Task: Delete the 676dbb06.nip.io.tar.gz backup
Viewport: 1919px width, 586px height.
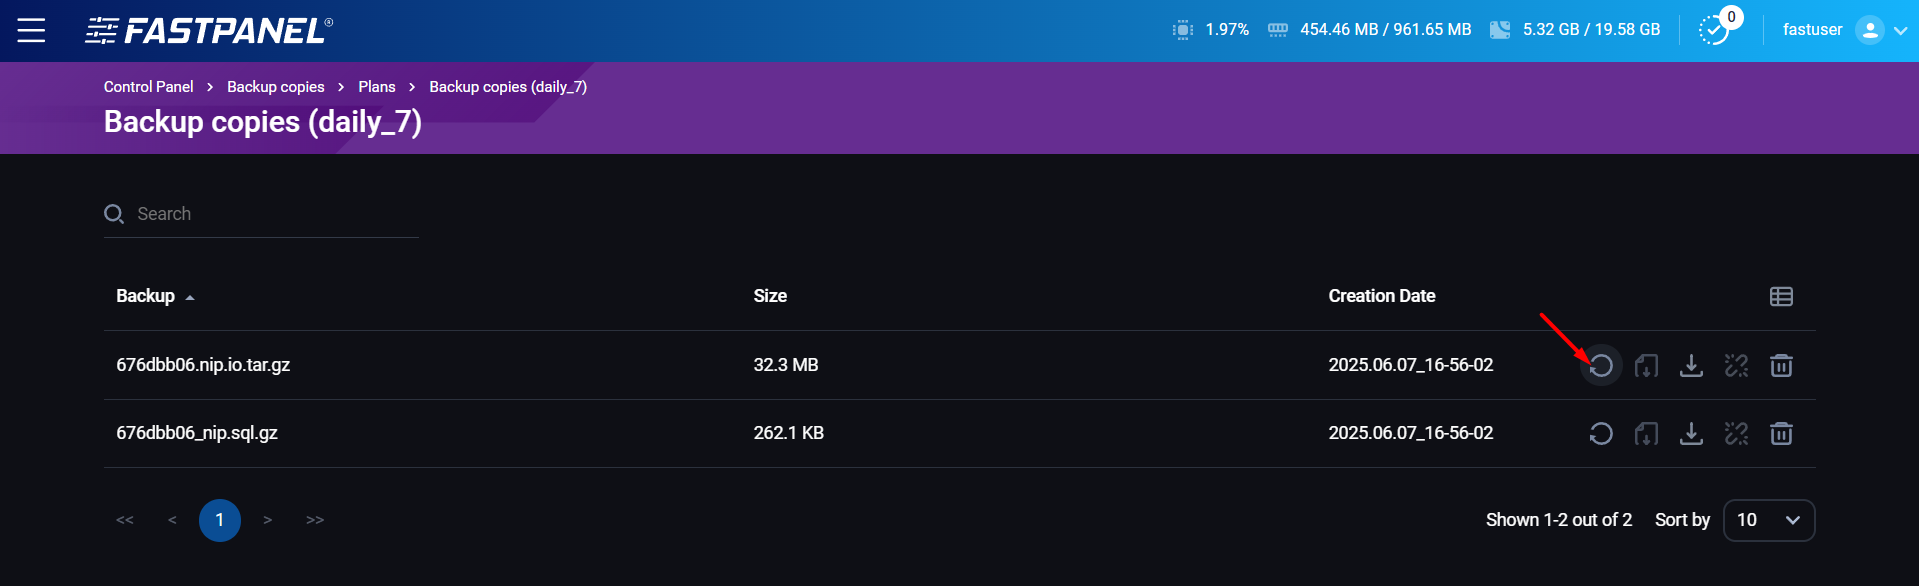Action: click(x=1781, y=366)
